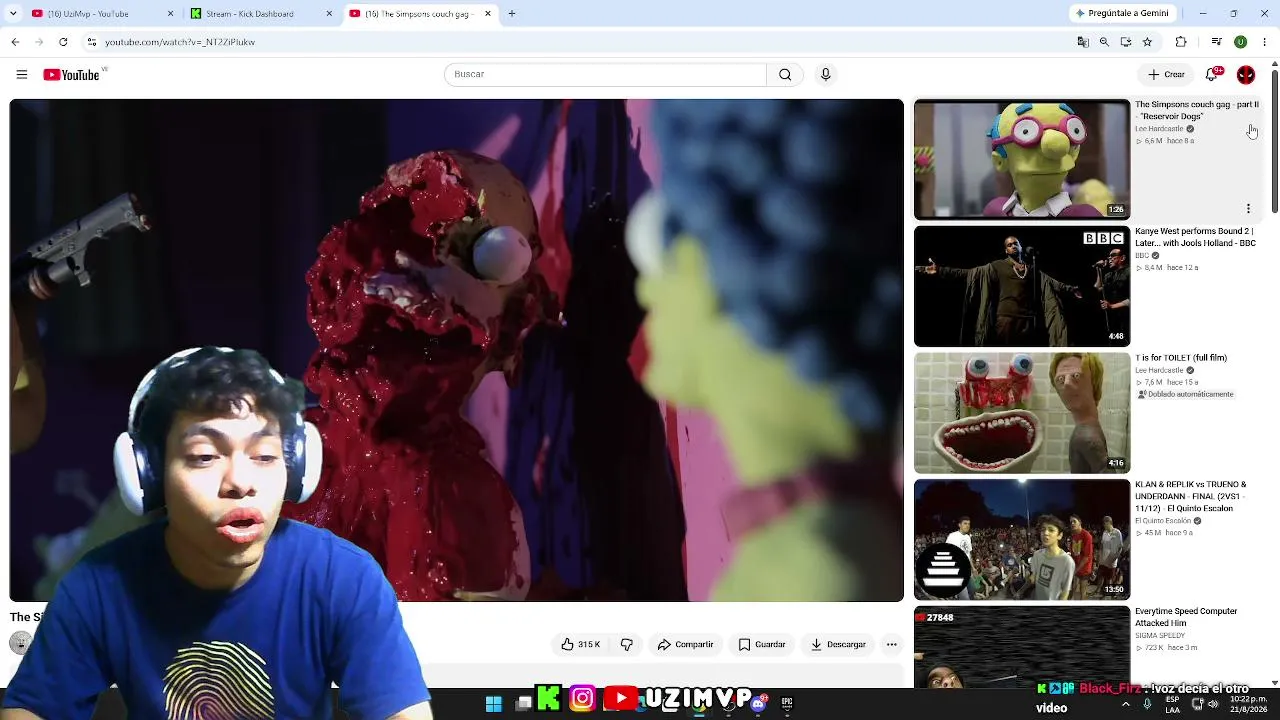This screenshot has width=1280, height=720.
Task: Open a new browser tab
Action: pos(512,14)
